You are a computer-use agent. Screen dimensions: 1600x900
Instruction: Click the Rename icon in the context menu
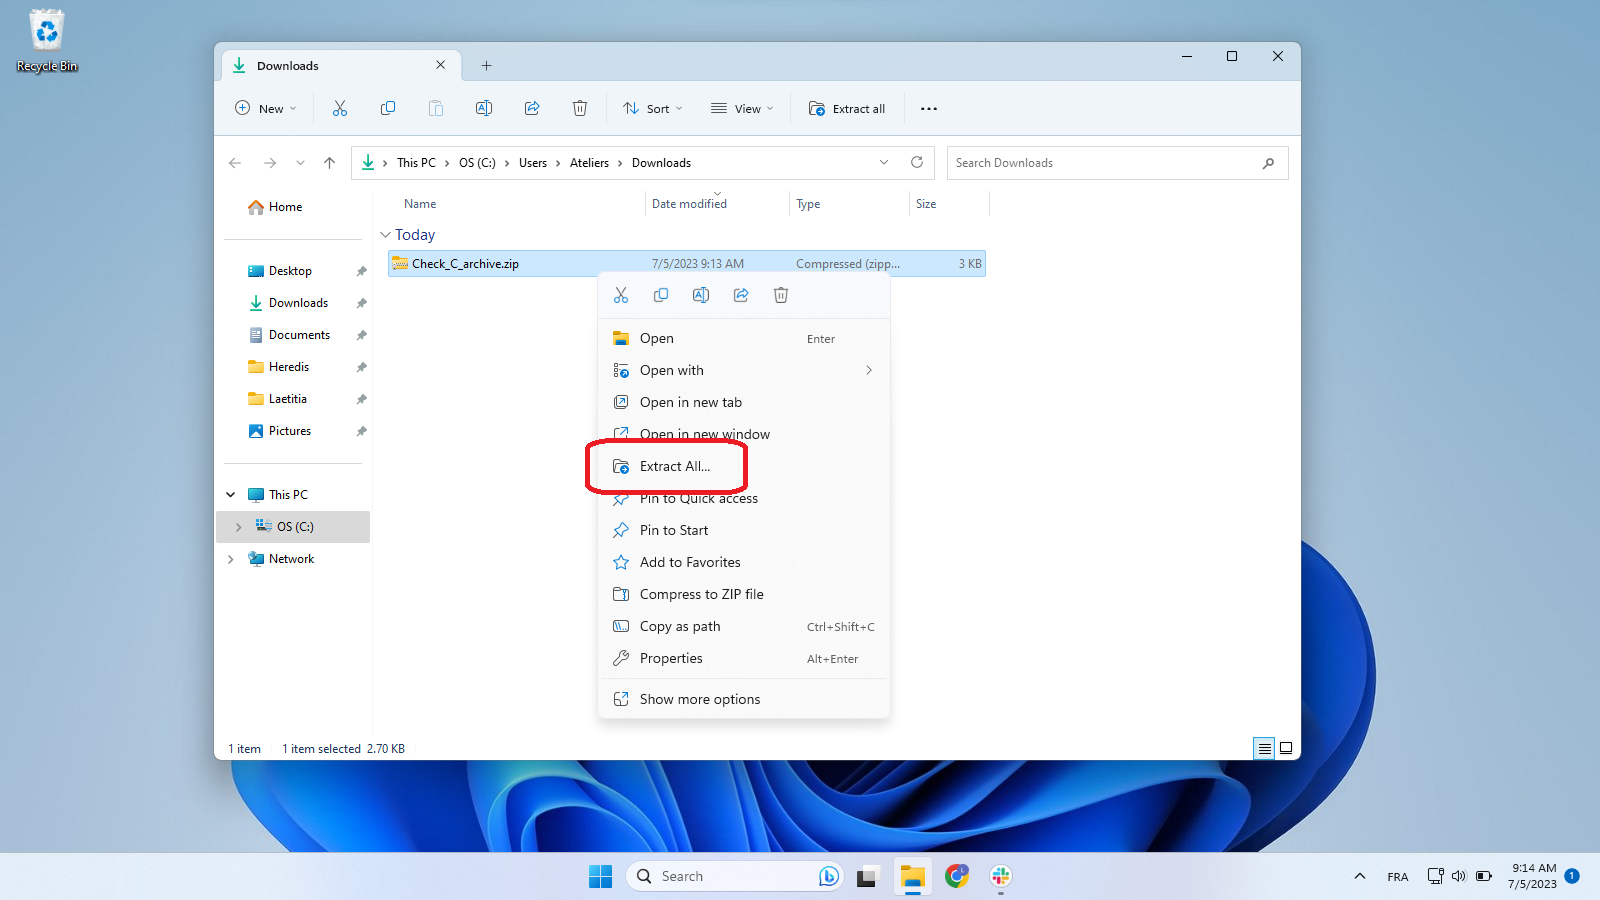tap(701, 295)
